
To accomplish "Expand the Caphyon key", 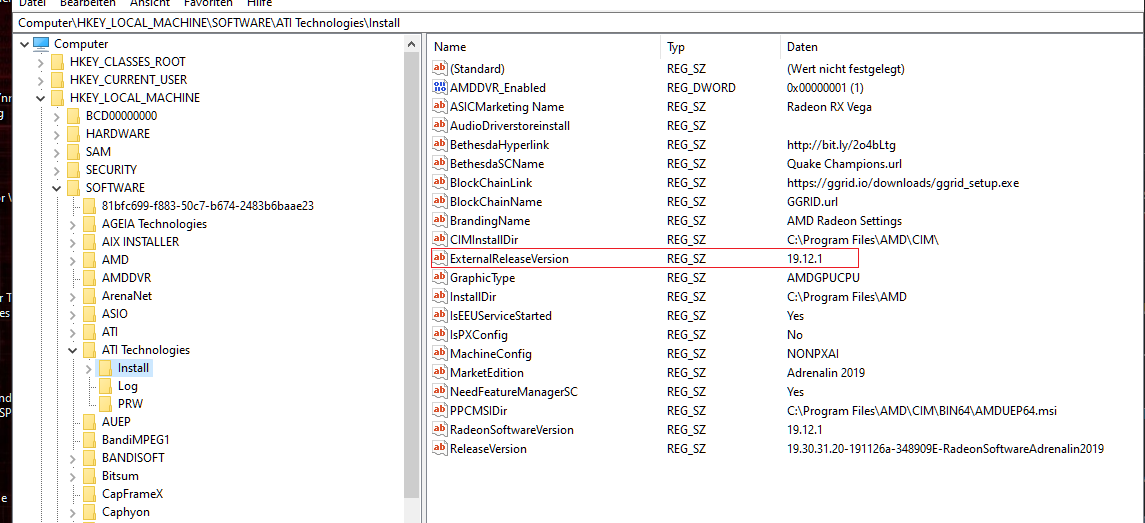I will [73, 512].
